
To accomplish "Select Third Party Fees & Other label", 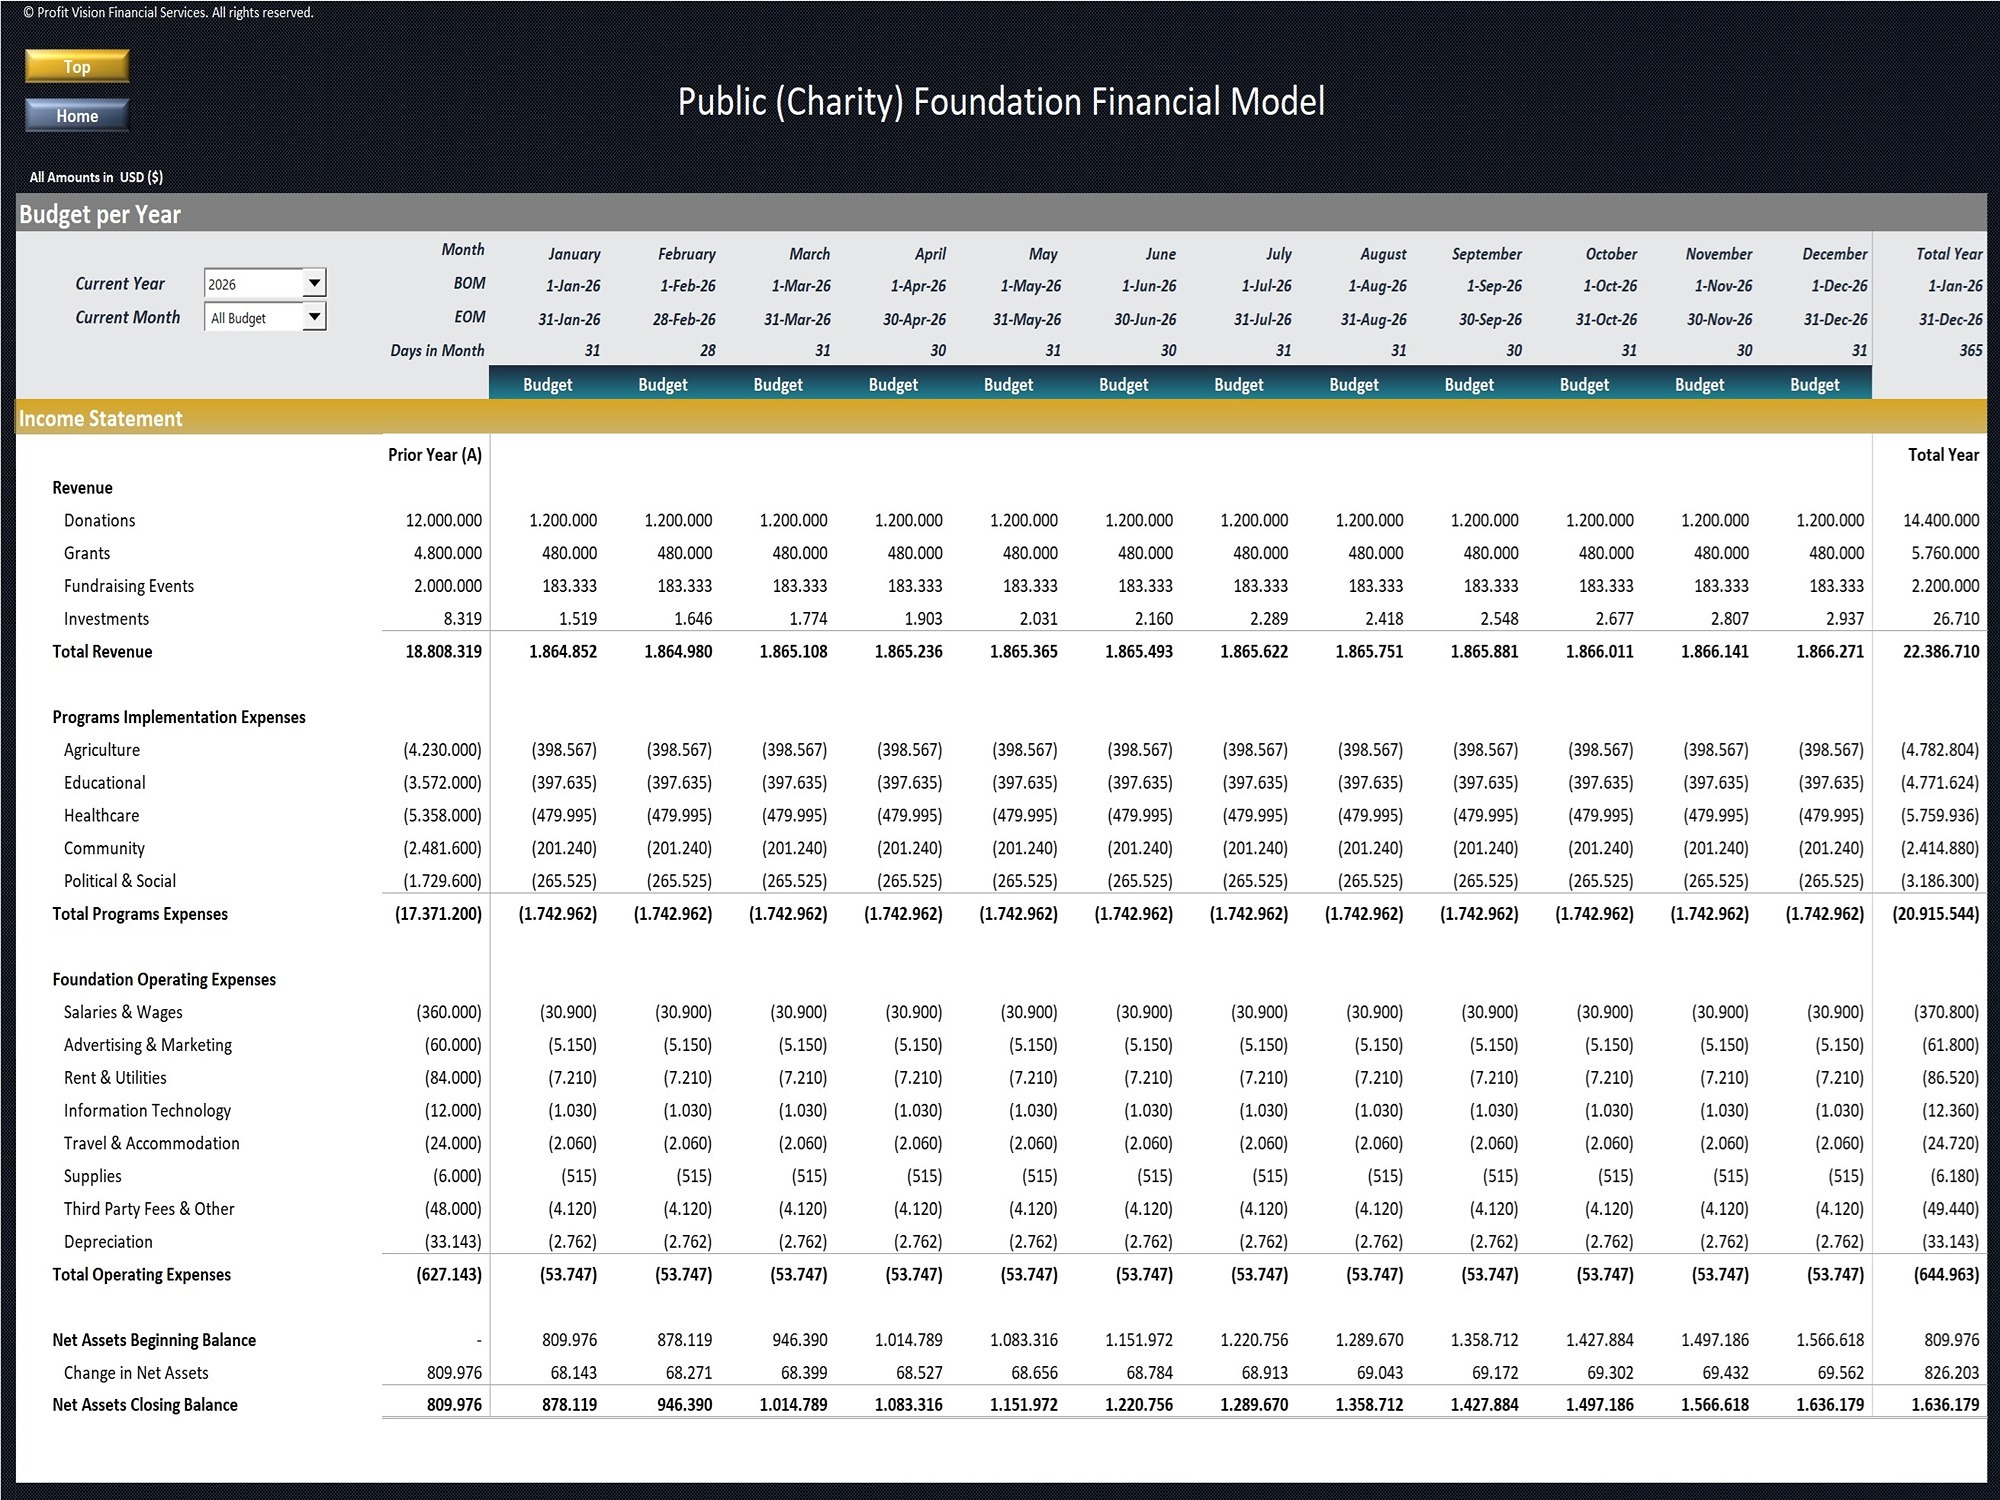I will (149, 1209).
